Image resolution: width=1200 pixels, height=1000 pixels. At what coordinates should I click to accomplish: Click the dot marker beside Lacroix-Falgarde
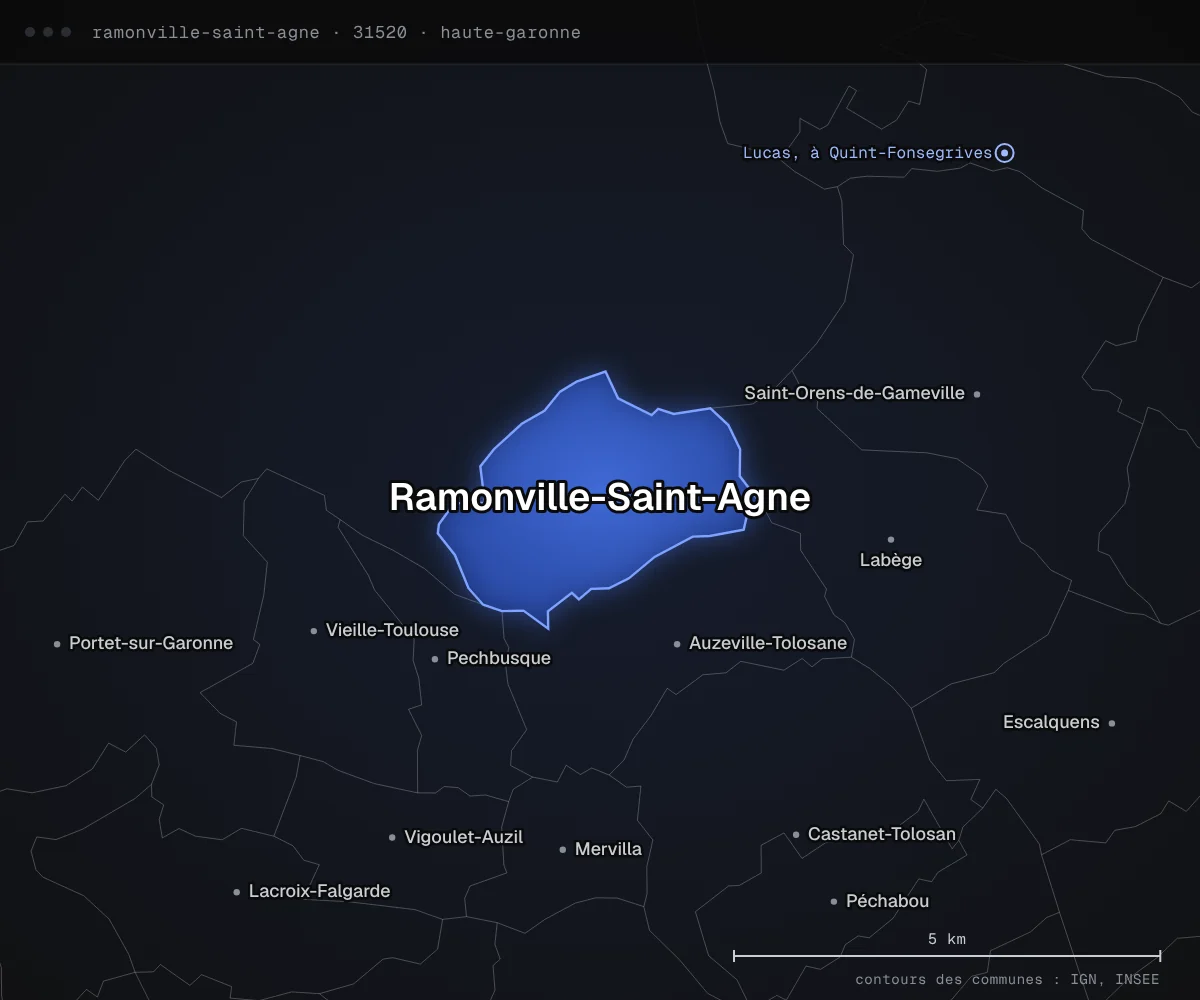coord(237,892)
